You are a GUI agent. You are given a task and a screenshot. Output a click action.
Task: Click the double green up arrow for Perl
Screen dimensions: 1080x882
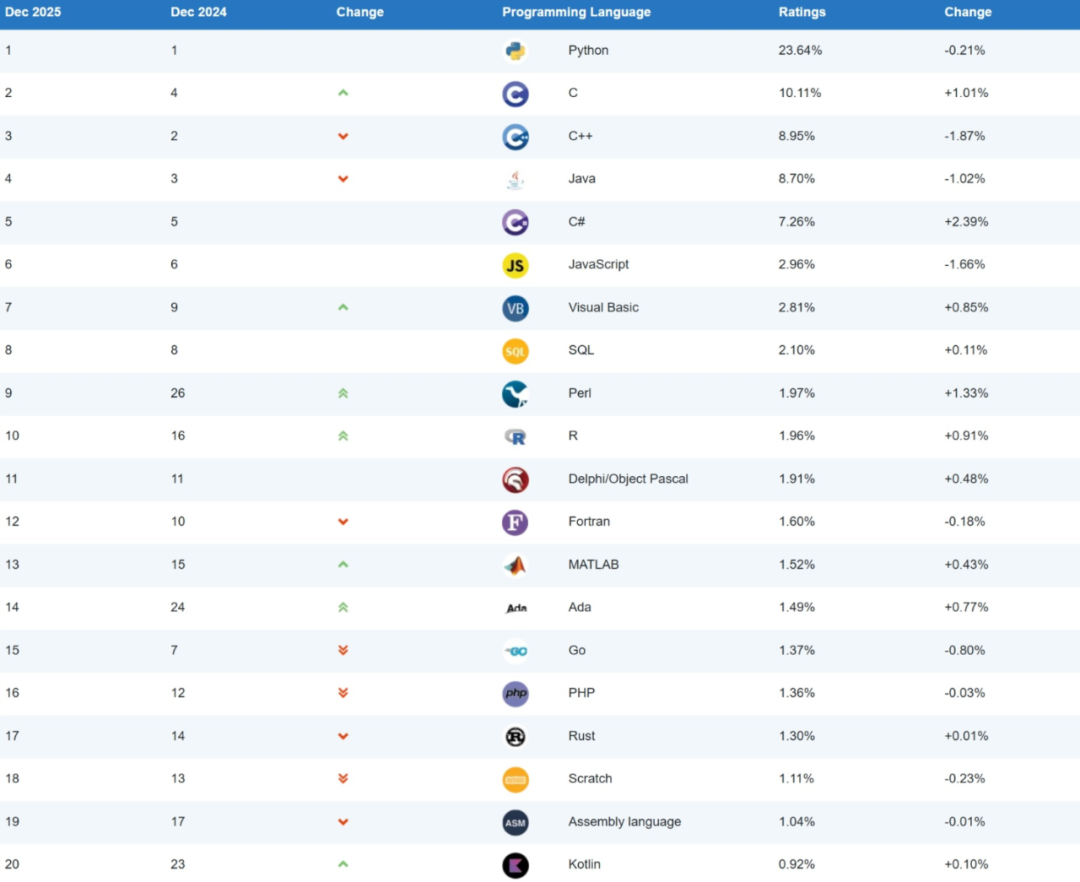coord(343,393)
